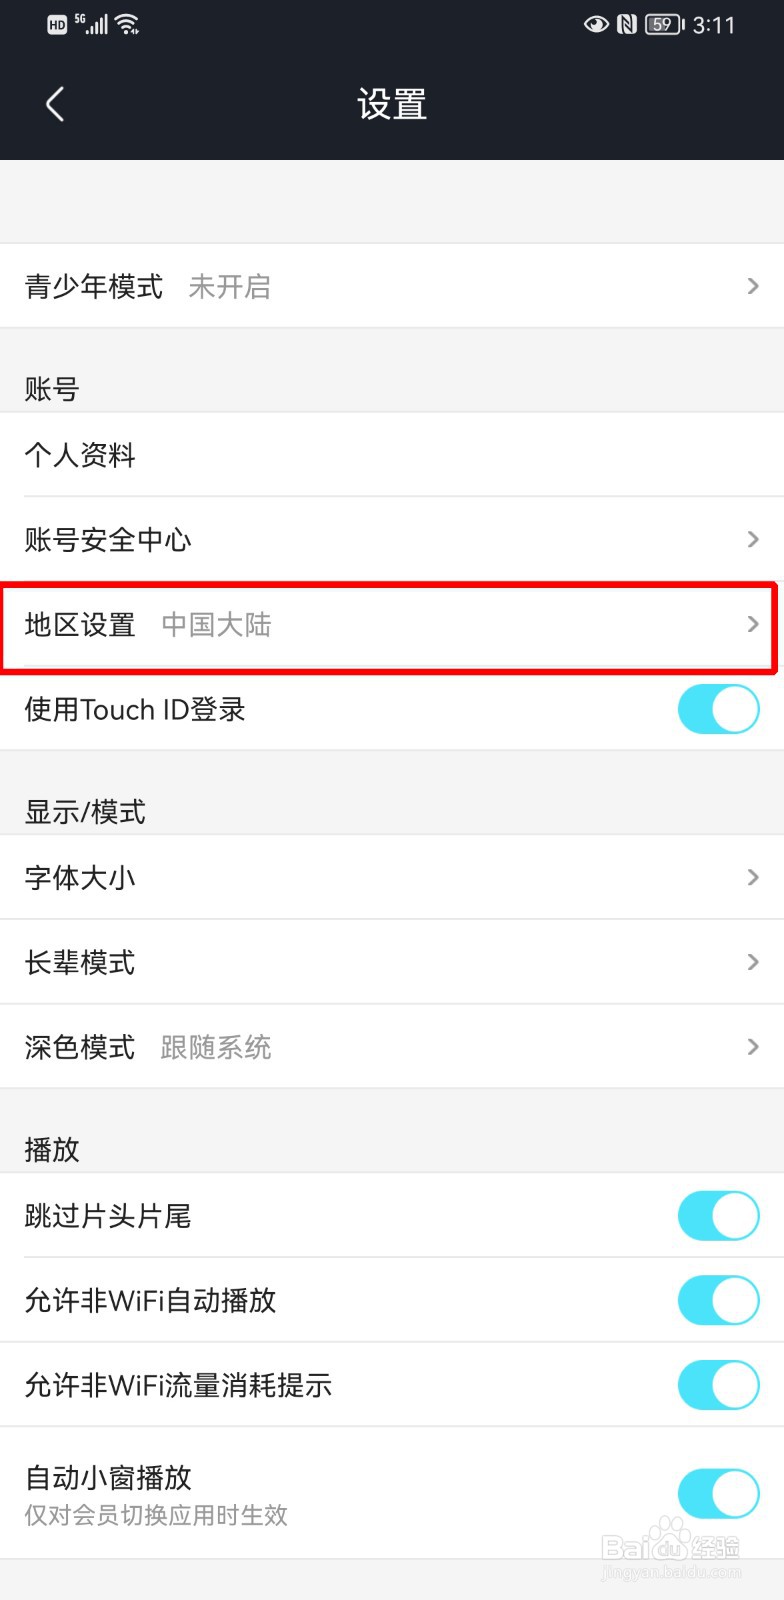Toggle 自动小窗播放 switch
Viewport: 784px width, 1600px height.
(x=719, y=1494)
